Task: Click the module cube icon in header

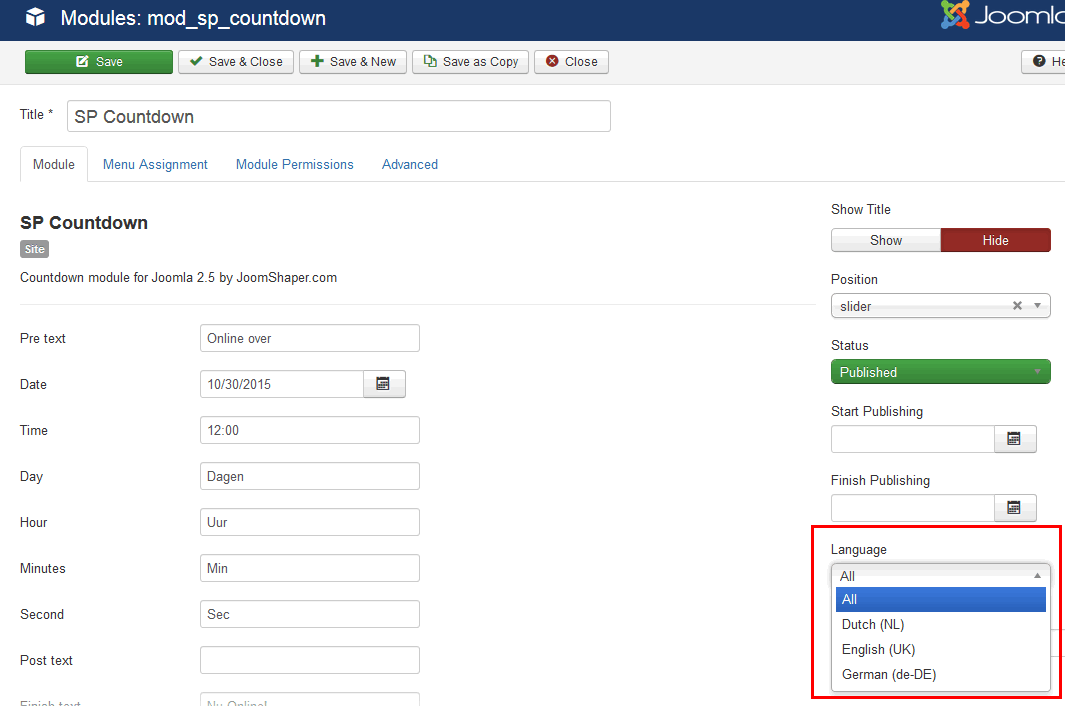Action: tap(36, 18)
